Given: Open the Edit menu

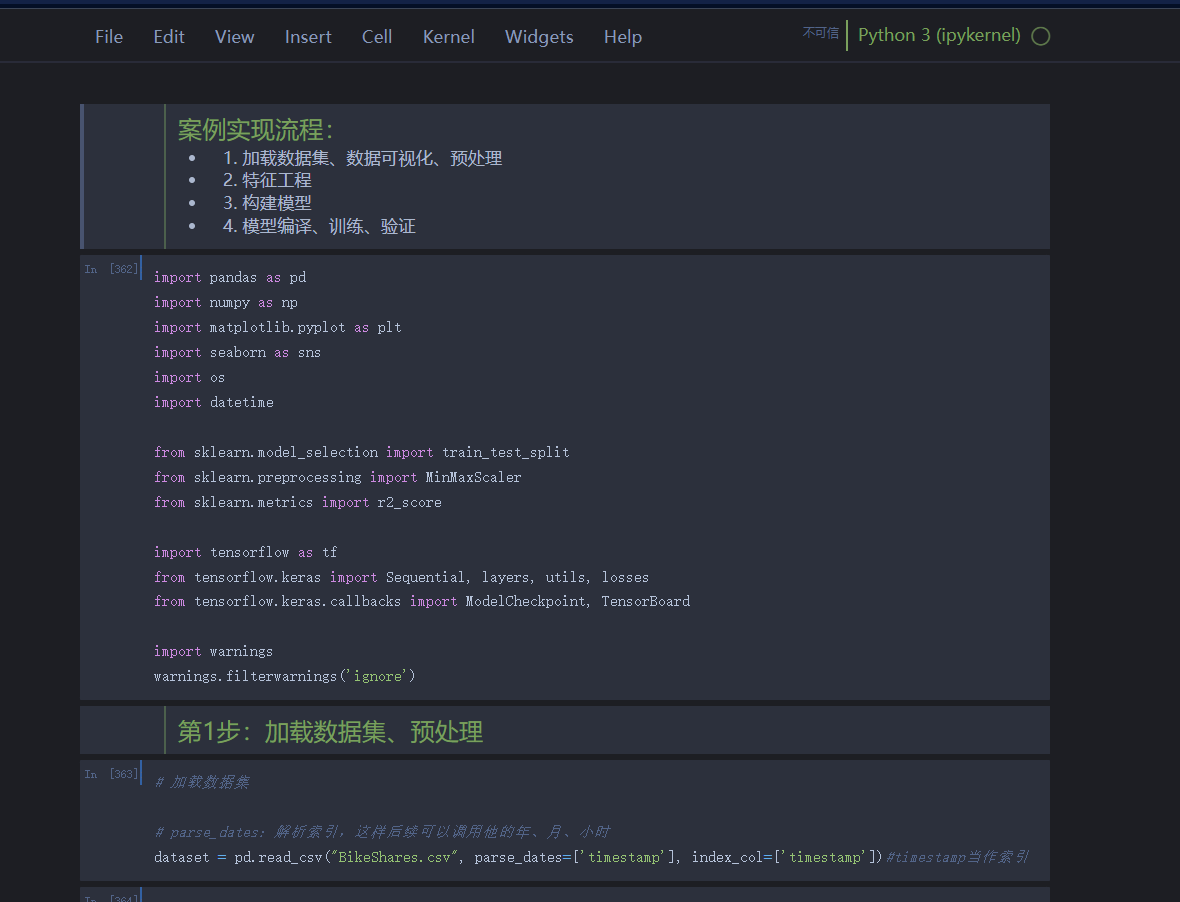Looking at the screenshot, I should (169, 37).
